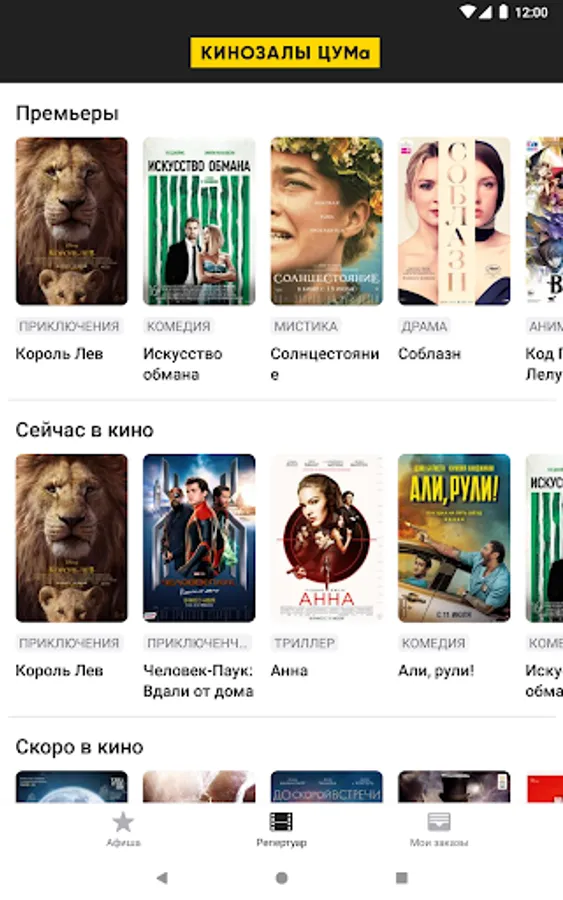Open the Афиша star icon tab
The height and width of the screenshot is (900, 563).
click(x=123, y=823)
